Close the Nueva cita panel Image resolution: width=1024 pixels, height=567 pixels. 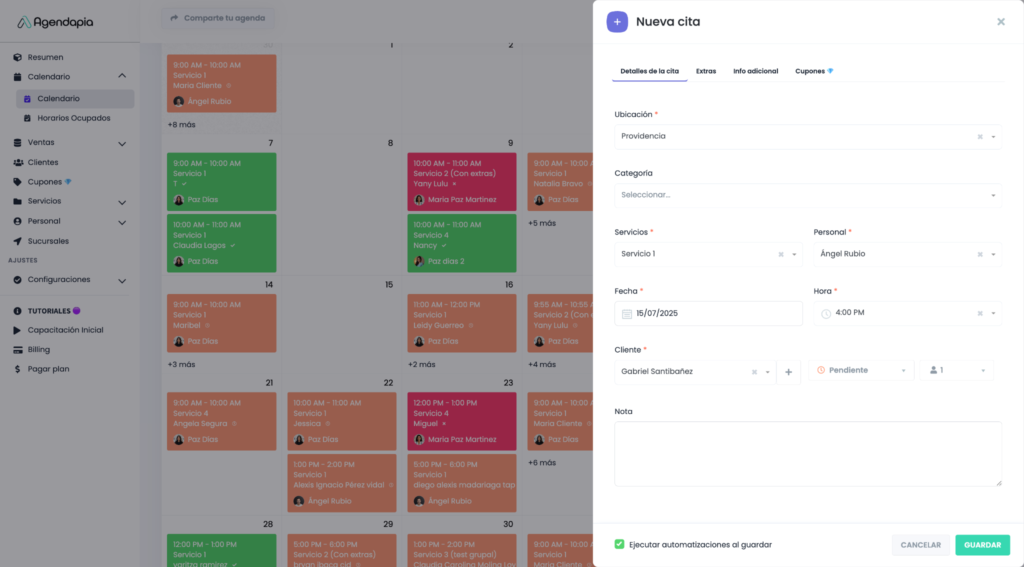click(x=1000, y=22)
